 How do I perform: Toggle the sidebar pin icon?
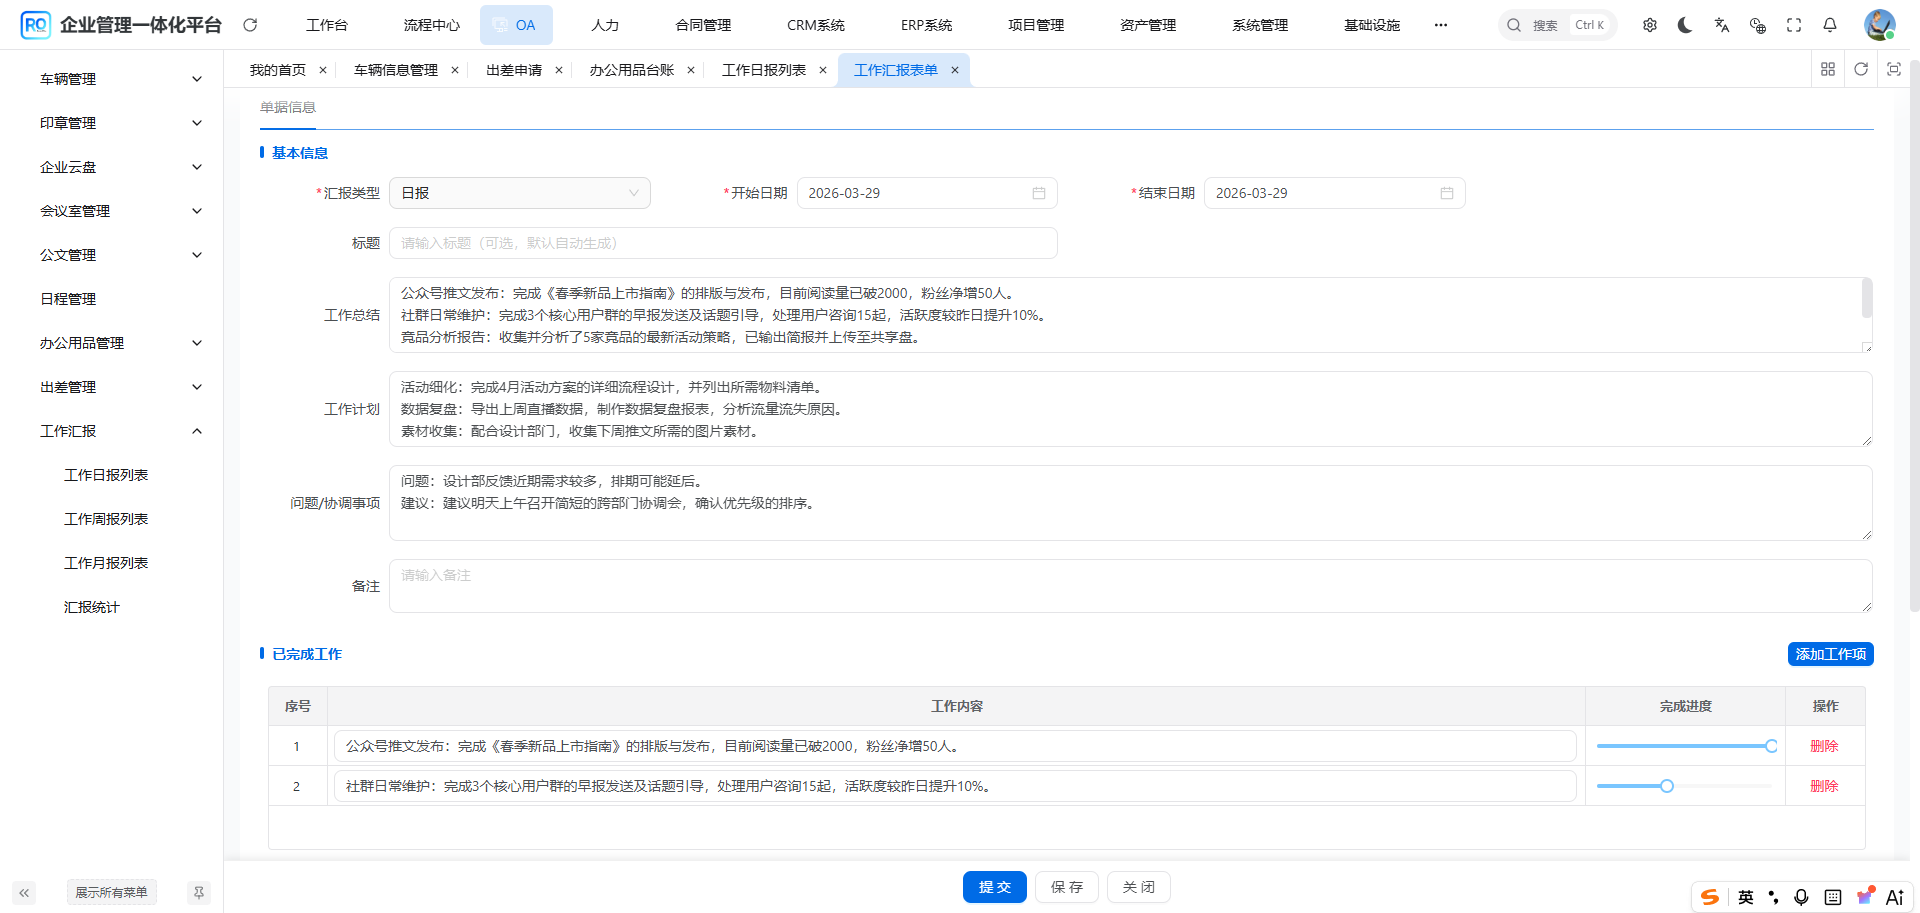click(x=199, y=892)
